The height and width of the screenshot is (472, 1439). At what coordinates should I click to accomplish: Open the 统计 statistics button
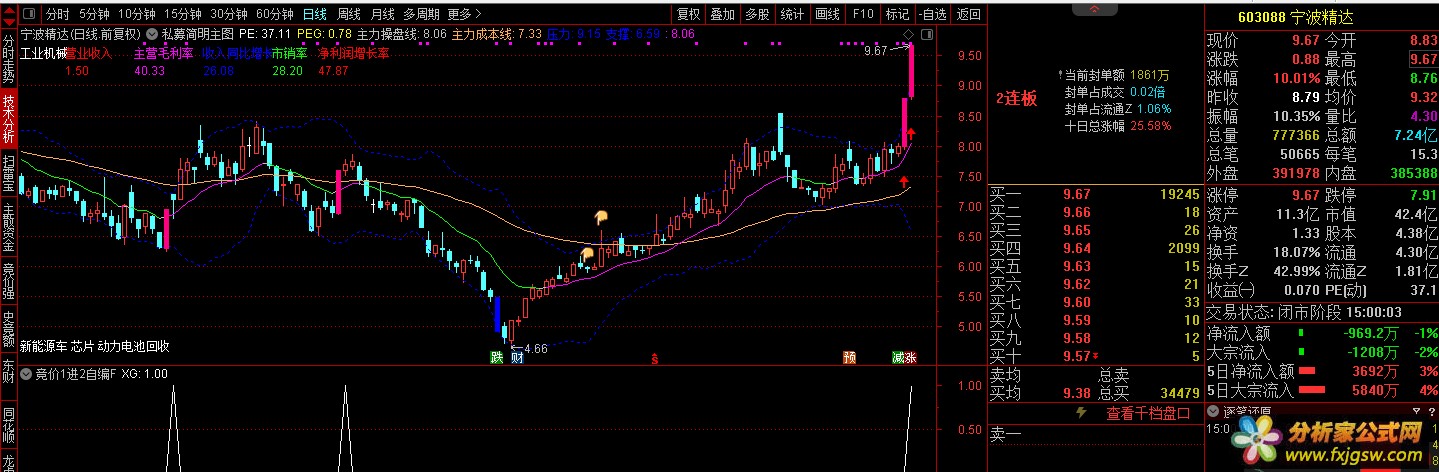click(792, 14)
